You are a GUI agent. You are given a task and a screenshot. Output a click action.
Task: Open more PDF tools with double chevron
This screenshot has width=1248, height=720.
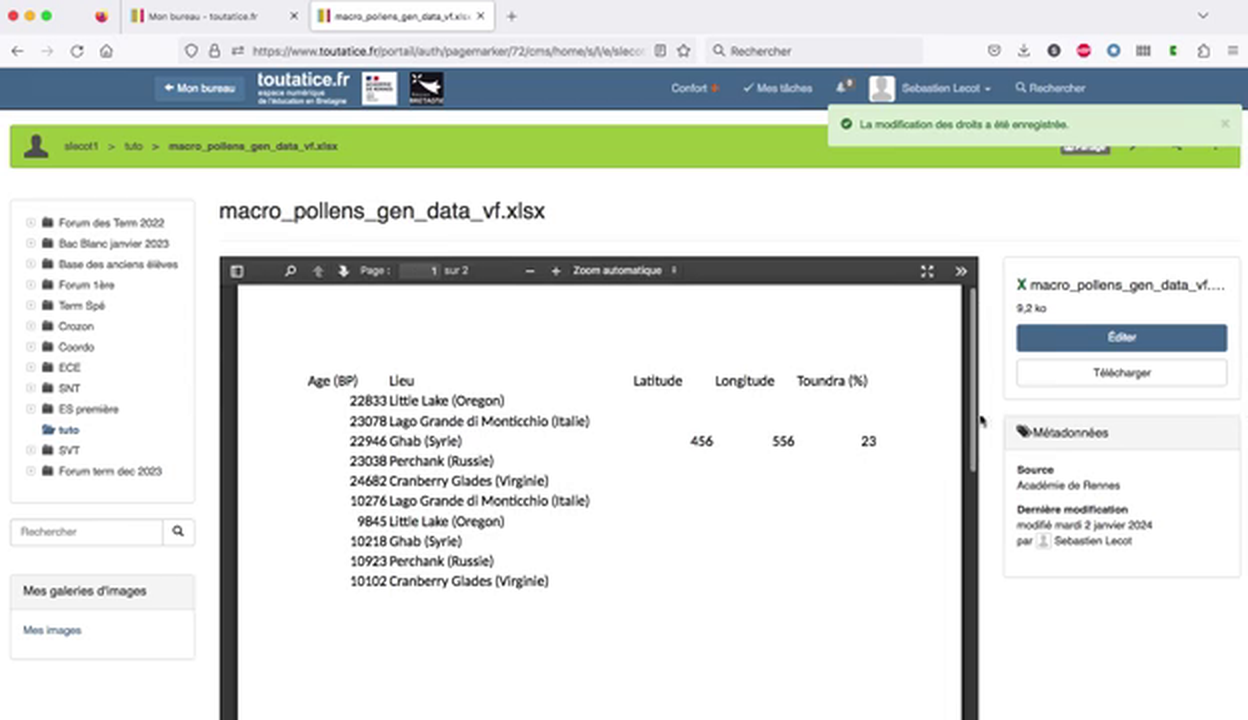(x=960, y=270)
